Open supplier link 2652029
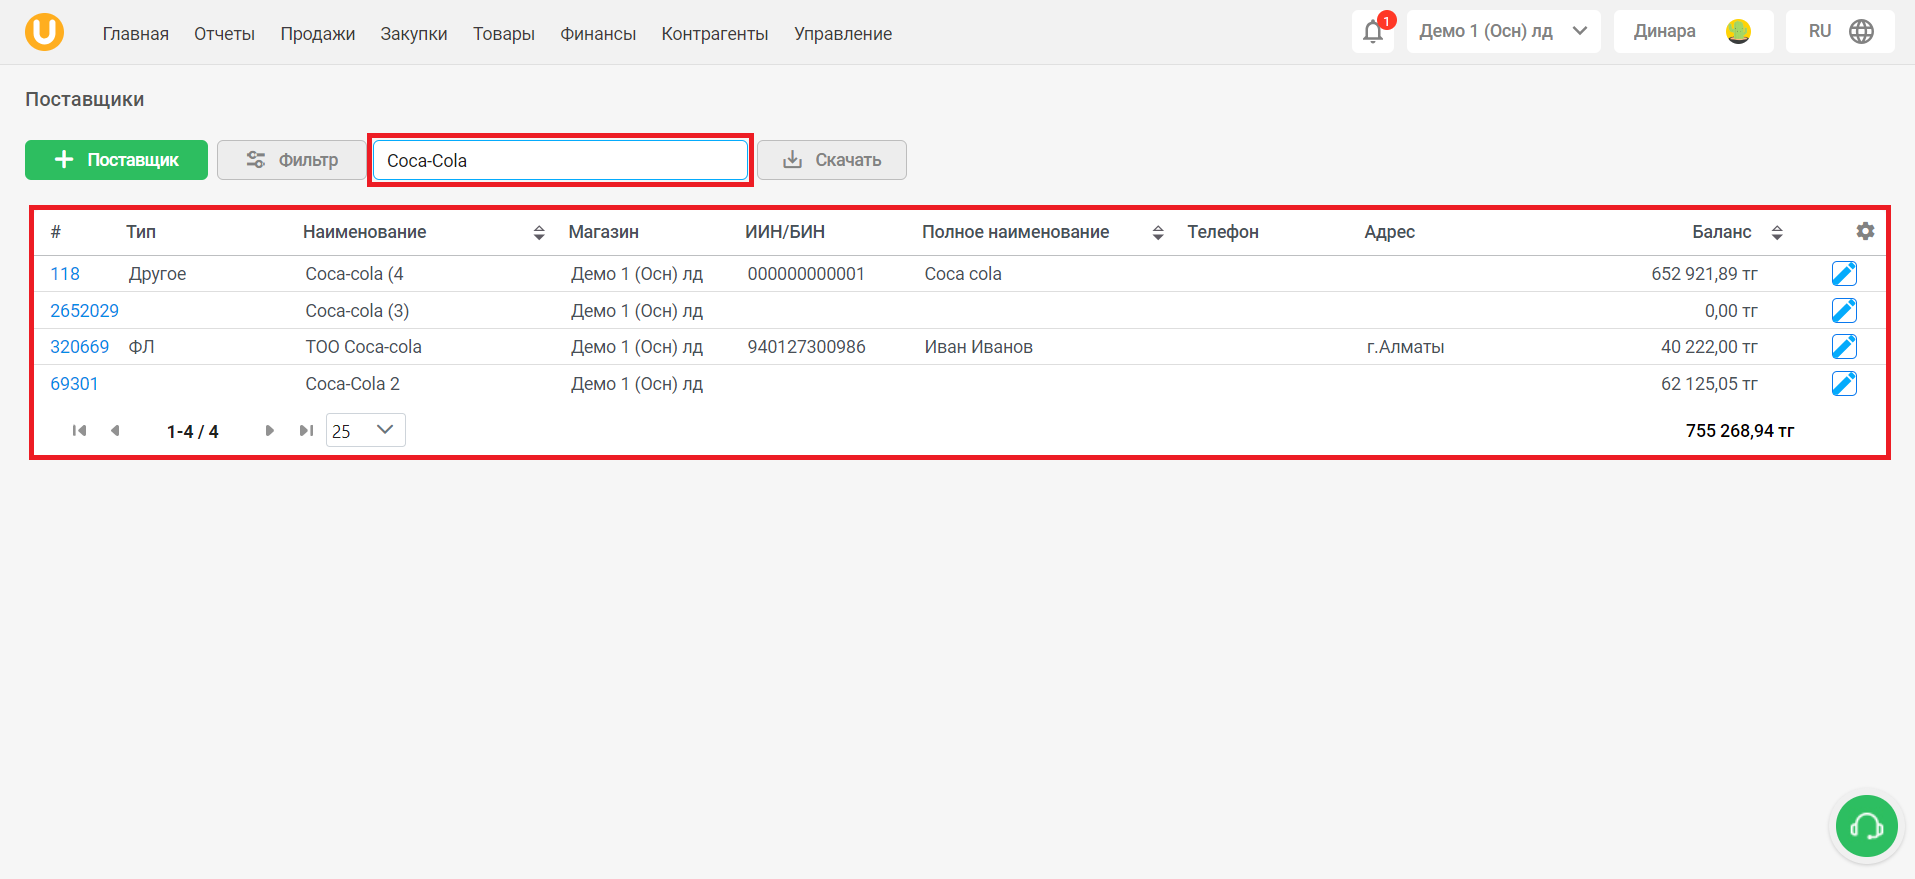Viewport: 1915px width, 879px height. (84, 311)
